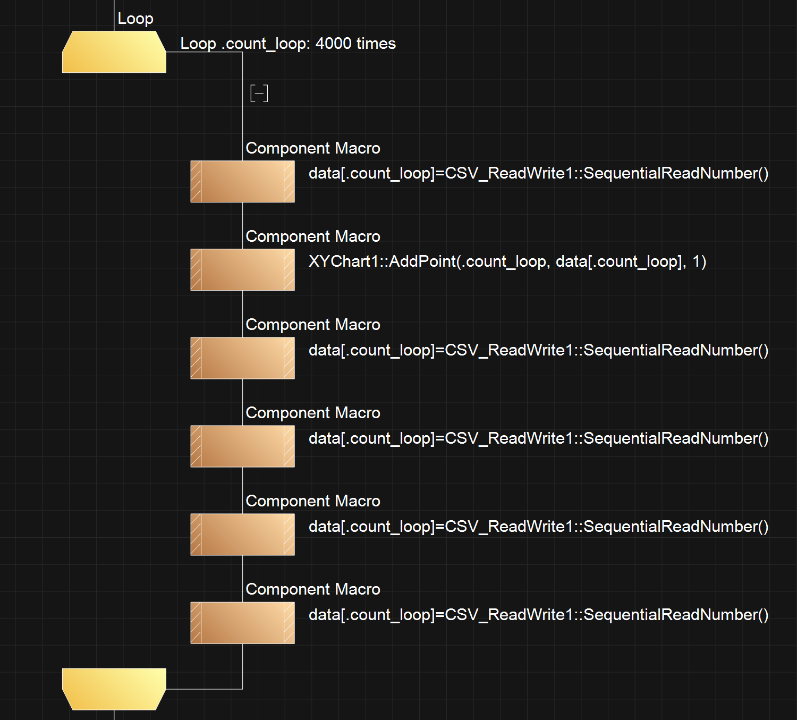Select the fourth Component Macro block icon
797x720 pixels.
pos(242,446)
